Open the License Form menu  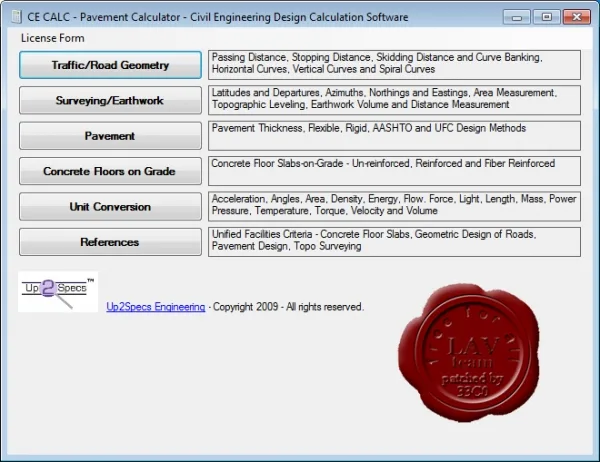[52, 38]
